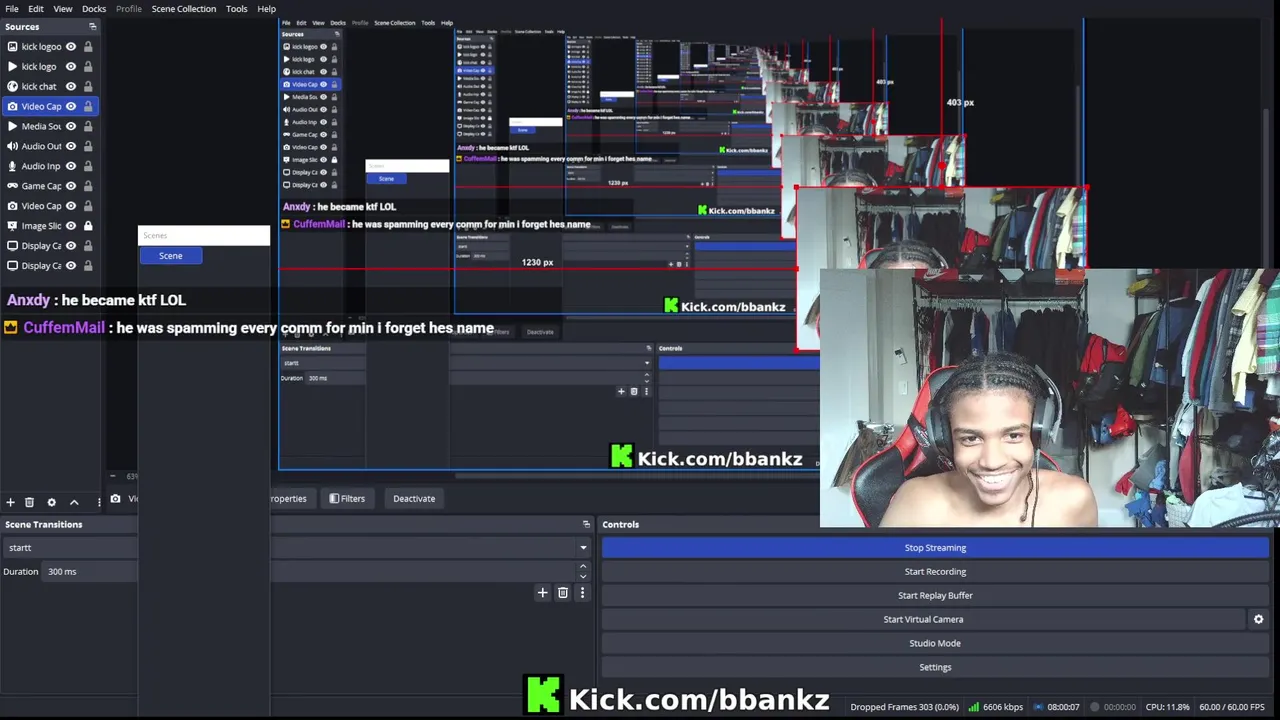
Task: Open source properties gear icon
Action: (51, 502)
